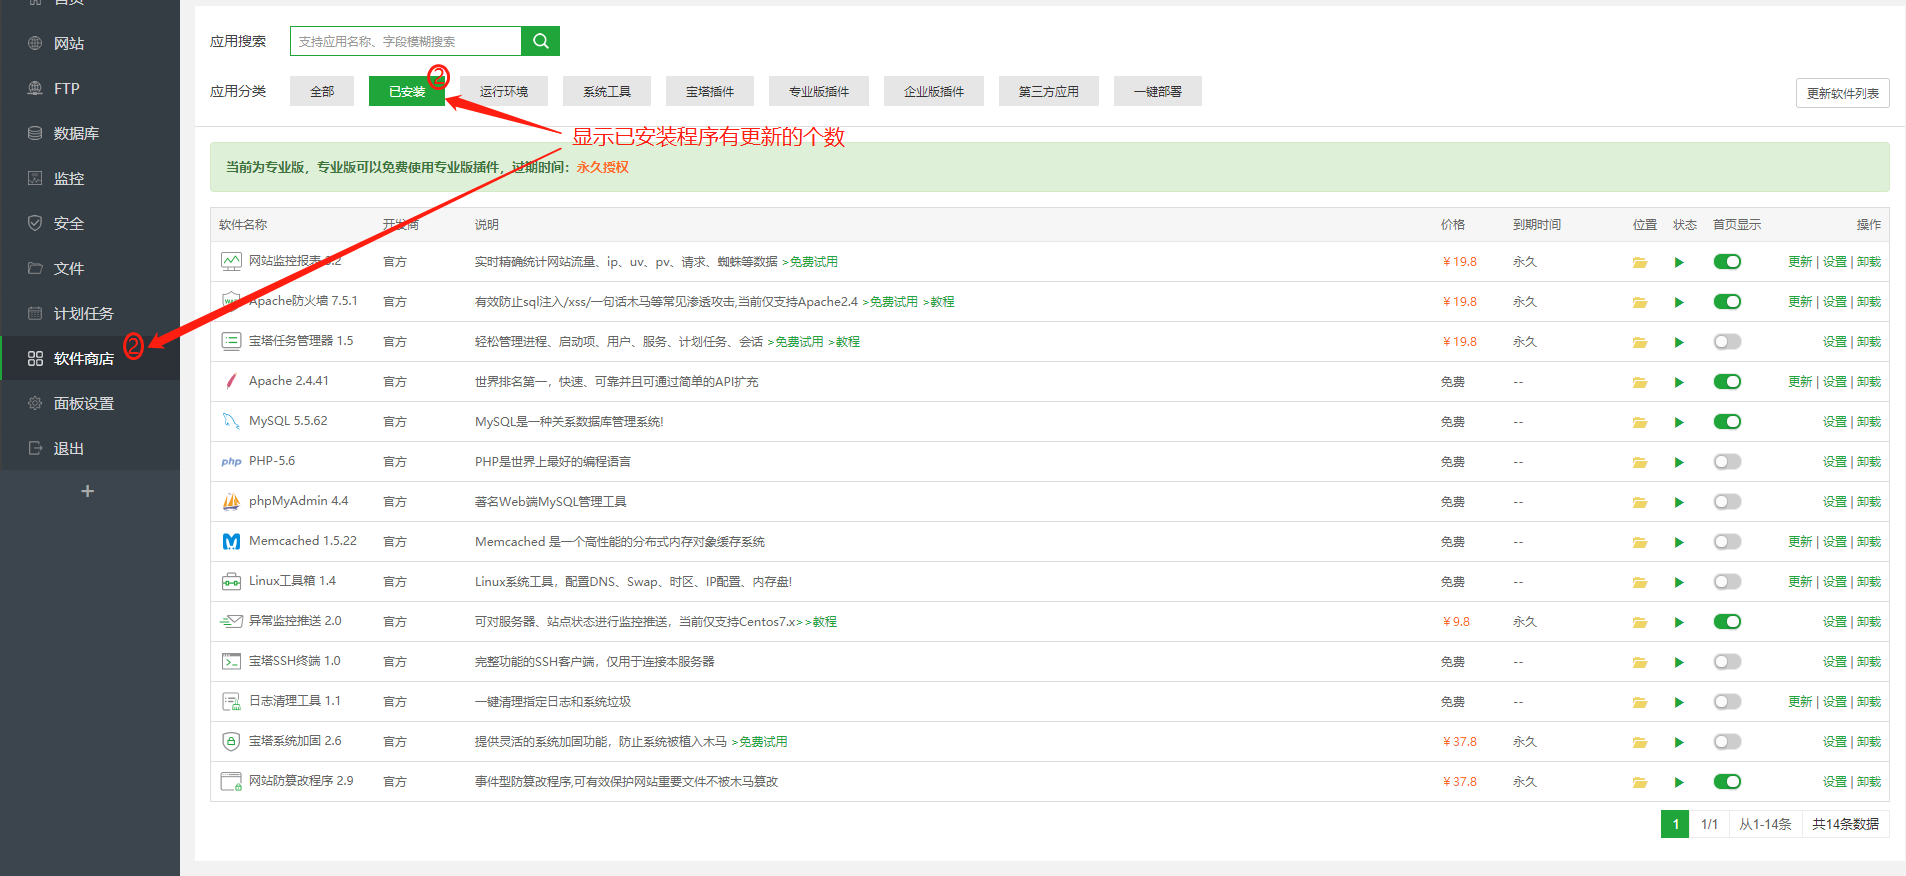
Task: Open folder location for MySQL 5.5.62
Action: point(1640,422)
